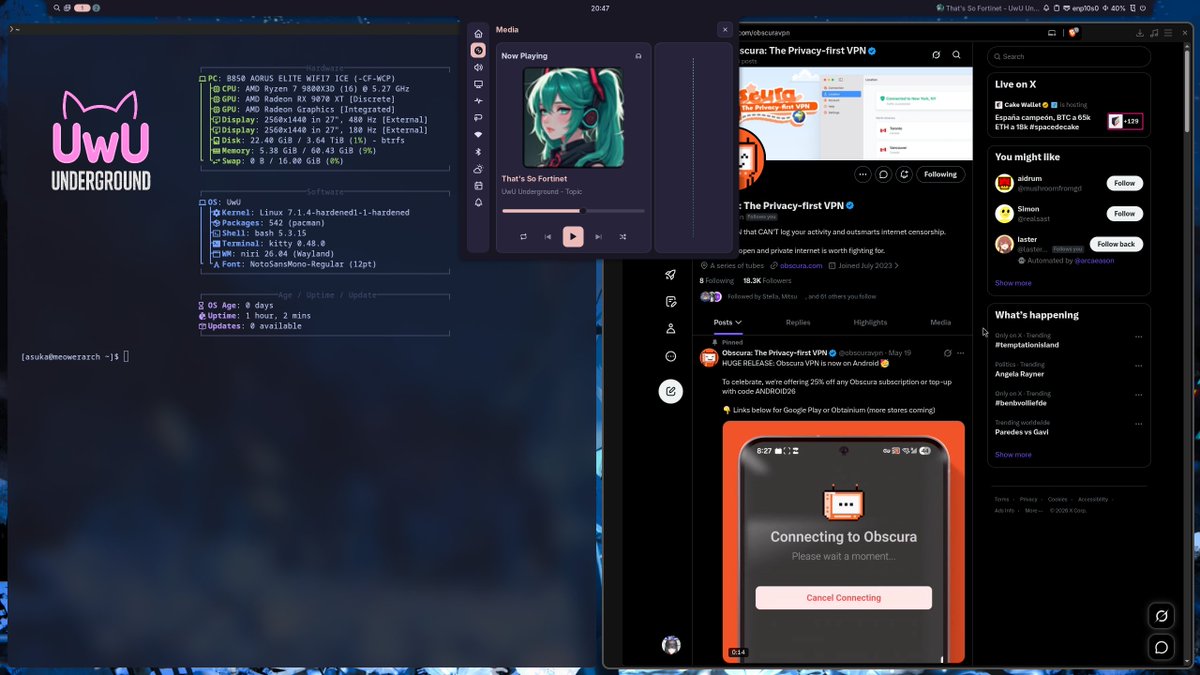The image size is (1200, 675).
Task: Open the floating Grok button
Action: click(x=1161, y=616)
